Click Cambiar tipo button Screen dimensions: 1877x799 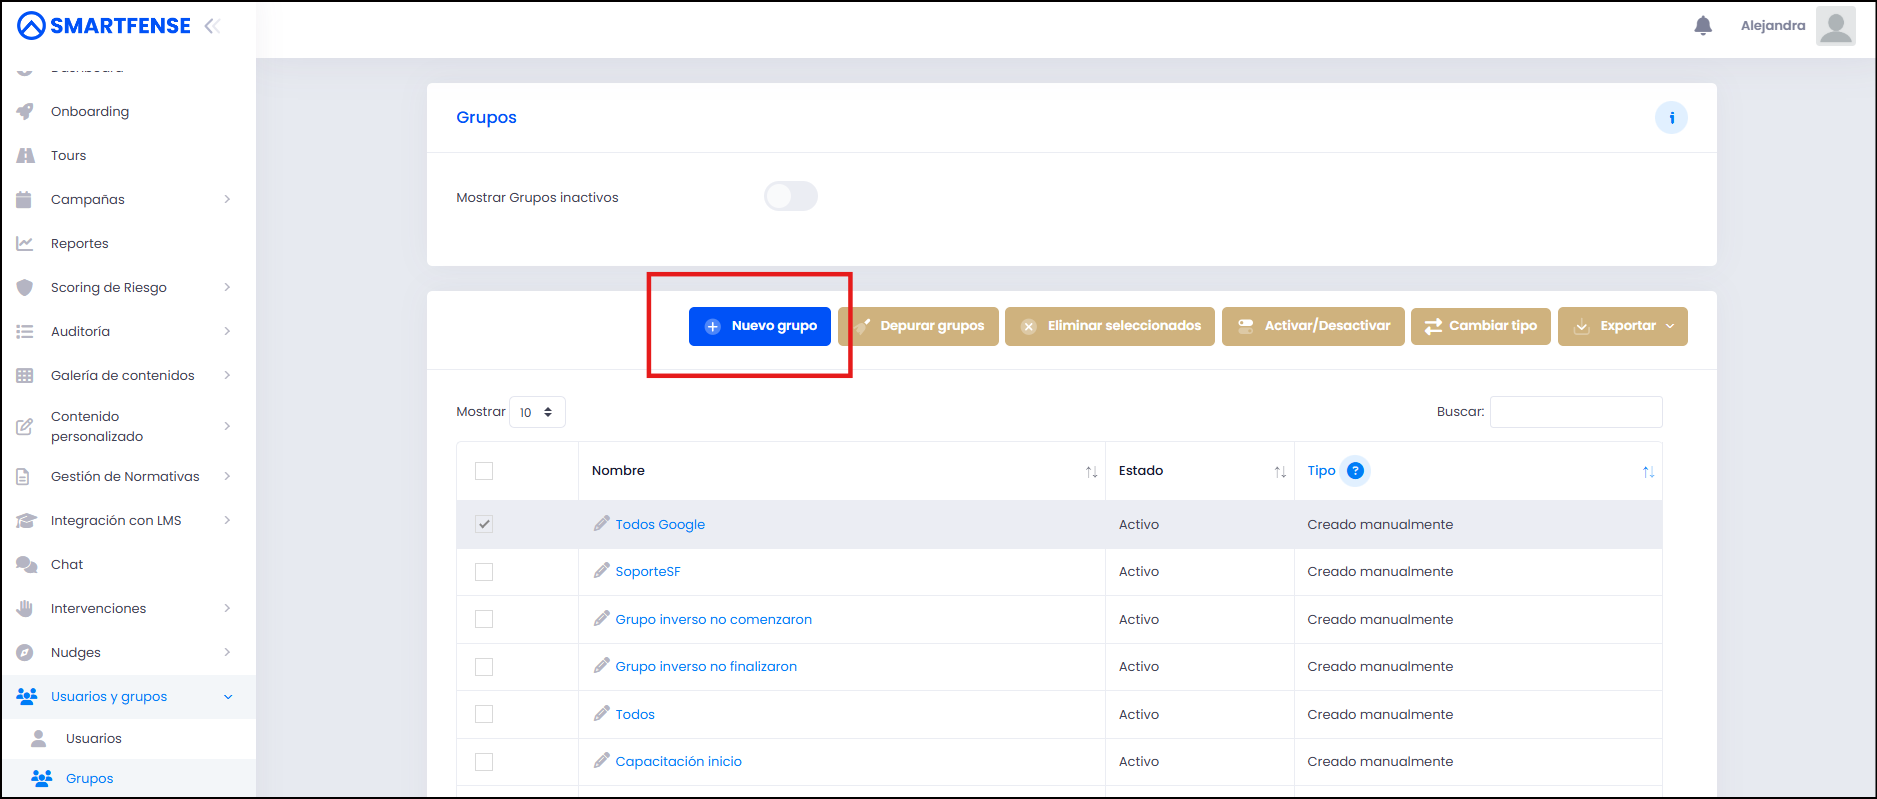pyautogui.click(x=1481, y=326)
